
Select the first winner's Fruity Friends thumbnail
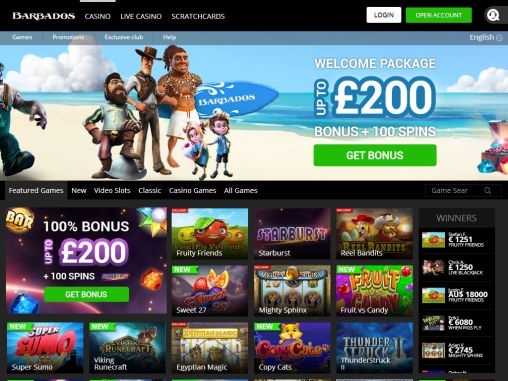click(433, 240)
